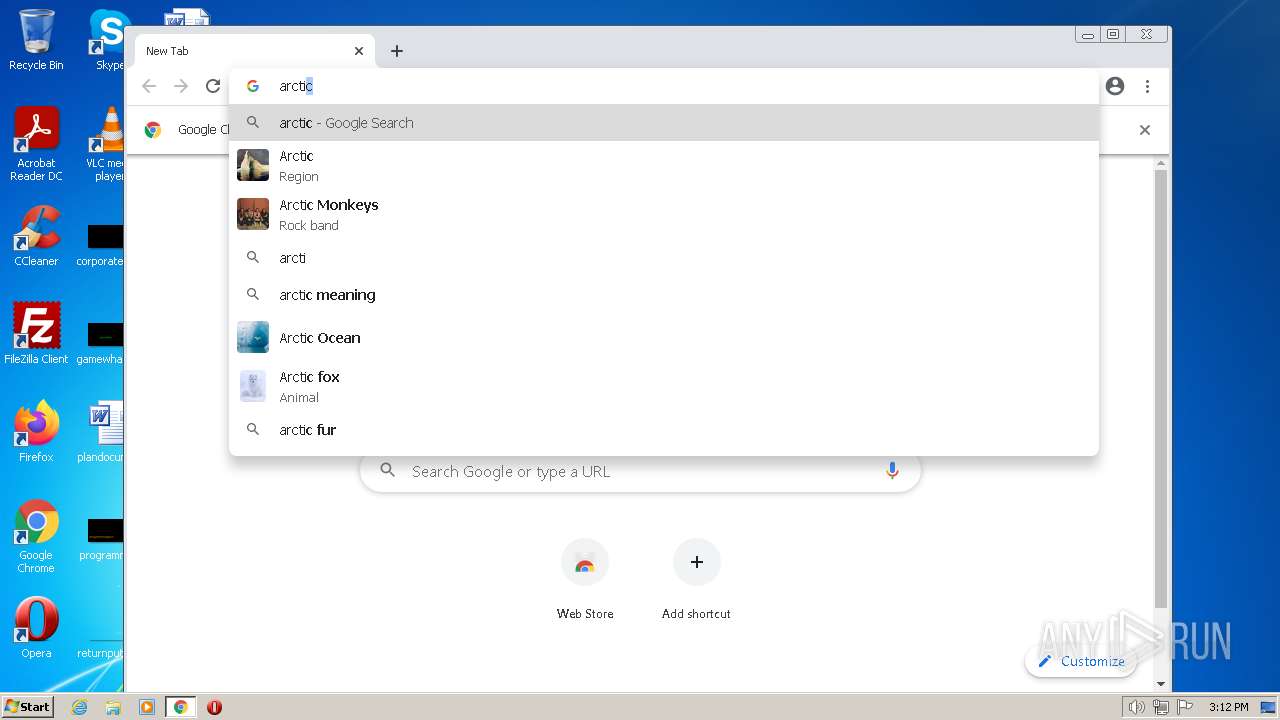Screen dimensions: 1280x720
Task: Click the scrollbar down arrow
Action: (x=1161, y=684)
